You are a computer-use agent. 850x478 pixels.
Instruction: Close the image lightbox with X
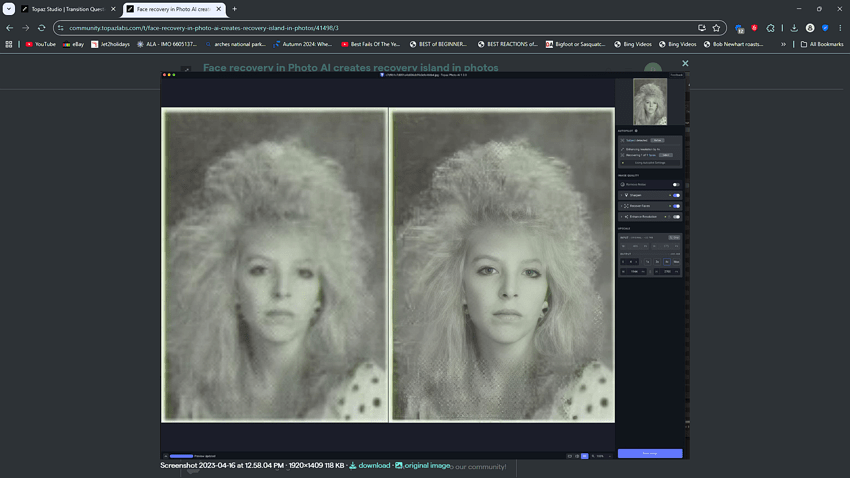[685, 63]
